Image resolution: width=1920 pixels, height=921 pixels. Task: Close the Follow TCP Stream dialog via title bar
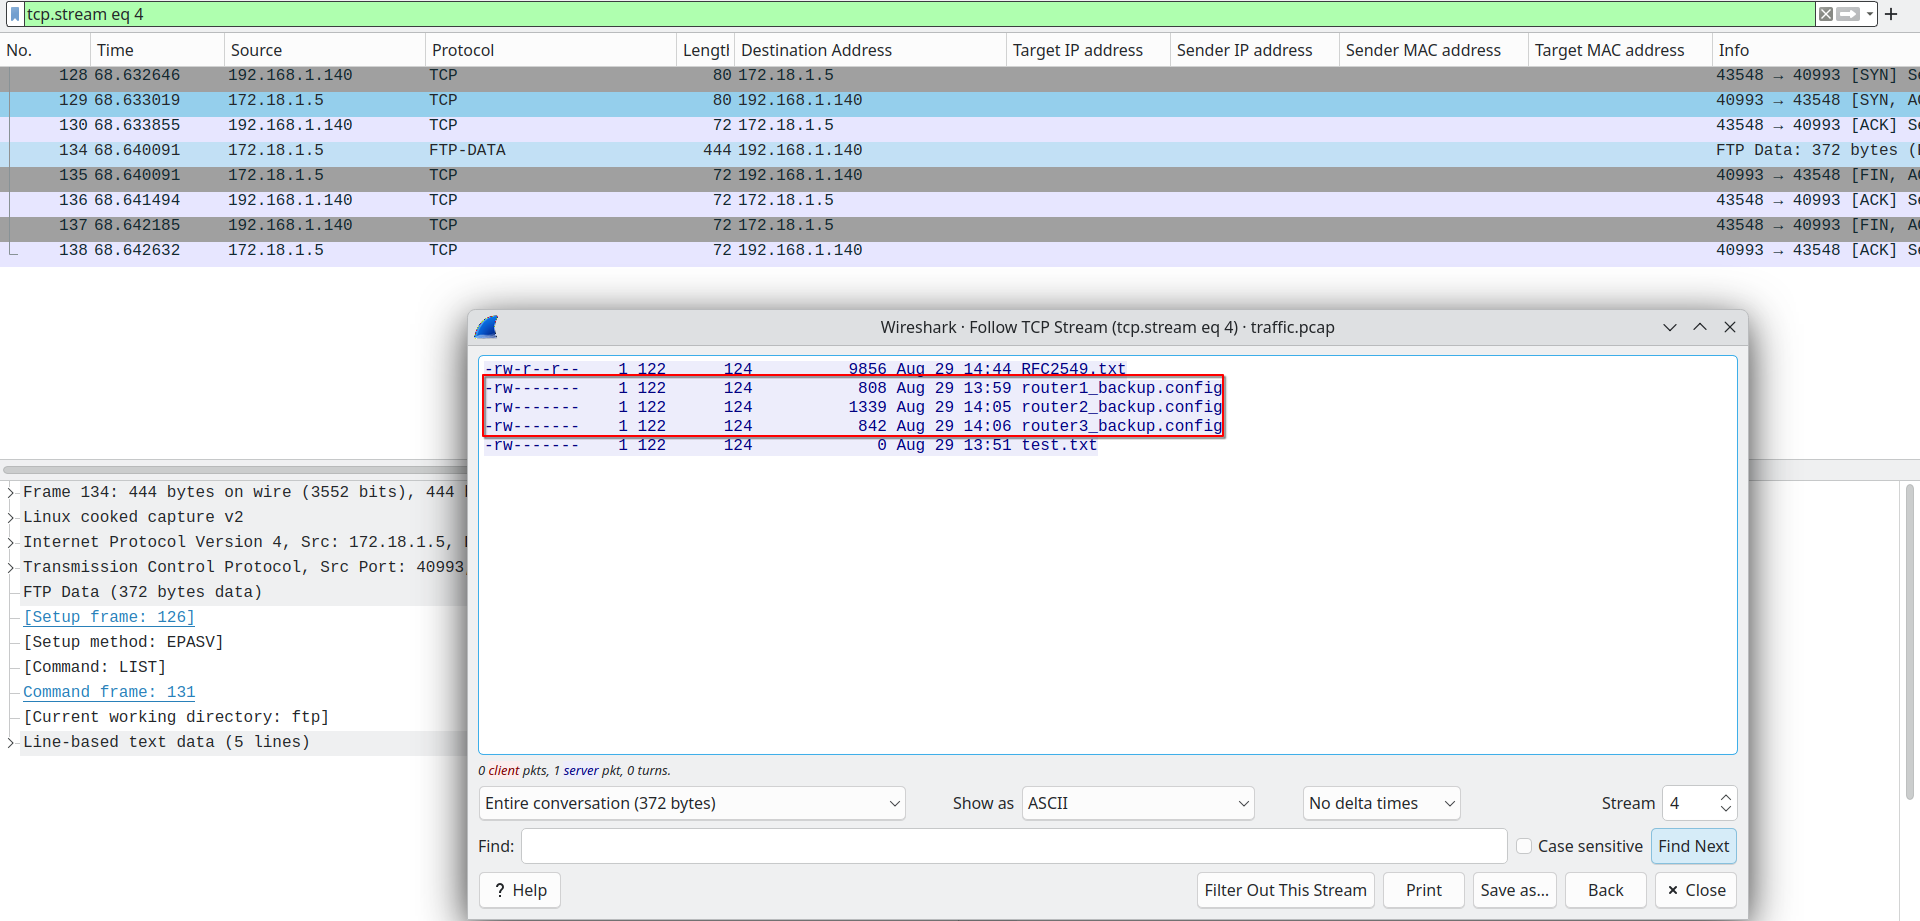pyautogui.click(x=1730, y=327)
